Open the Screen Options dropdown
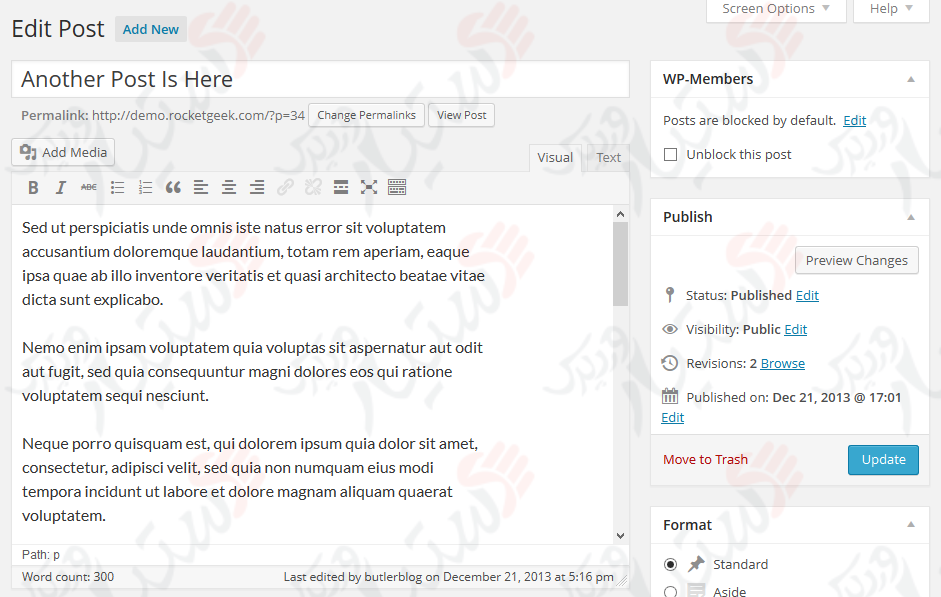Image resolution: width=941 pixels, height=597 pixels. click(x=775, y=9)
